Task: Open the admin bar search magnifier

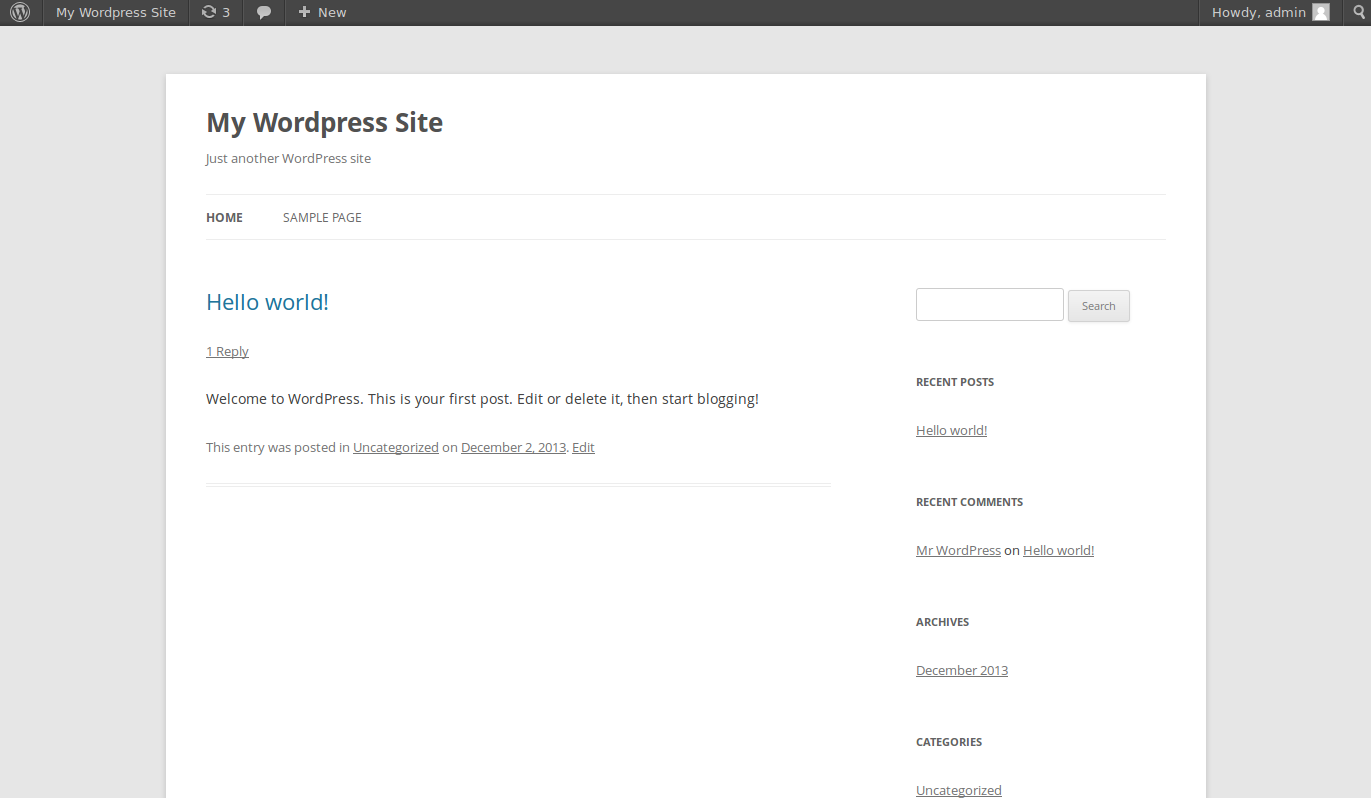Action: pyautogui.click(x=1359, y=12)
